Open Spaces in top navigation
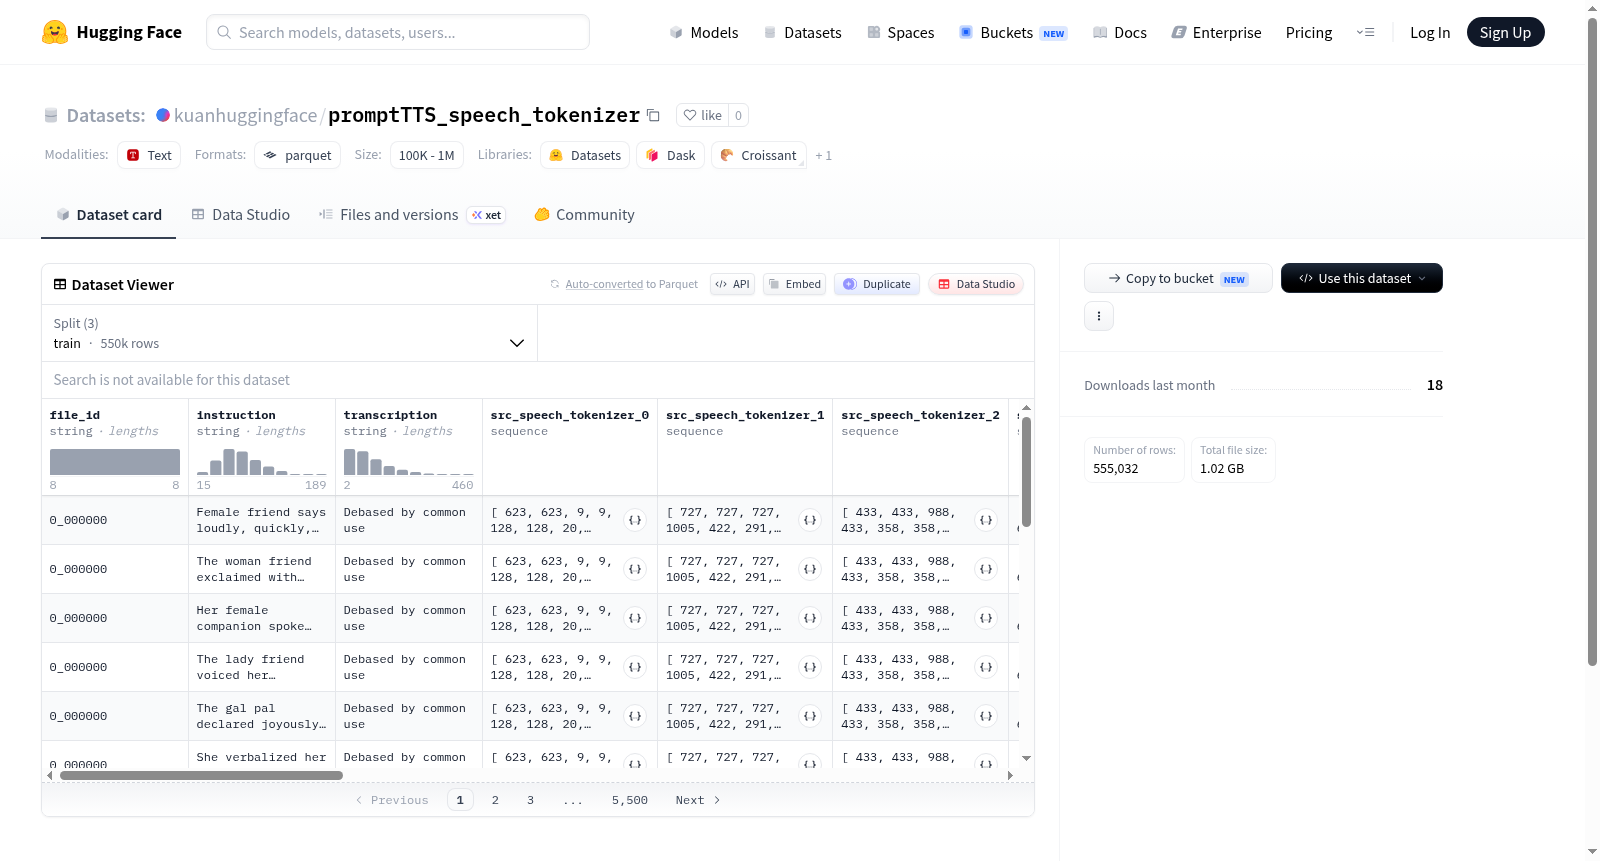This screenshot has height=861, width=1600. point(900,32)
